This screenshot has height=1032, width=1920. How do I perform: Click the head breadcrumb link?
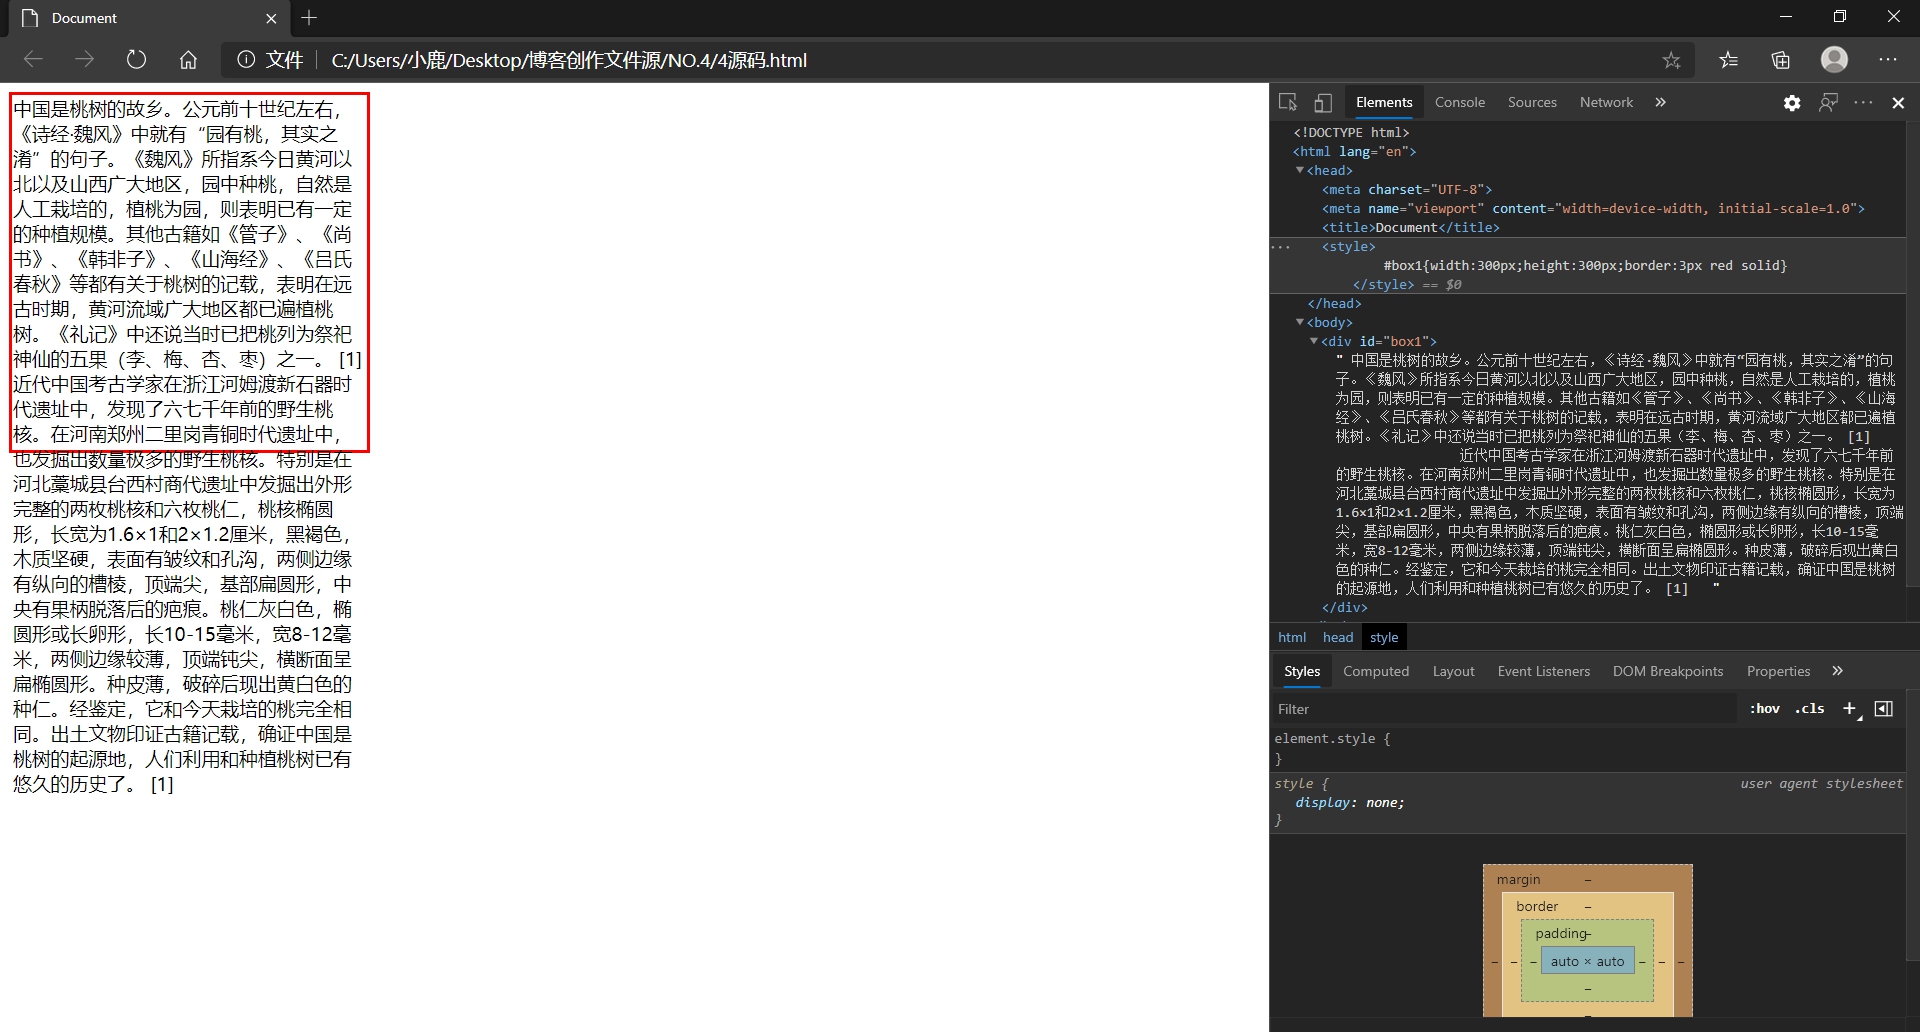pos(1337,637)
